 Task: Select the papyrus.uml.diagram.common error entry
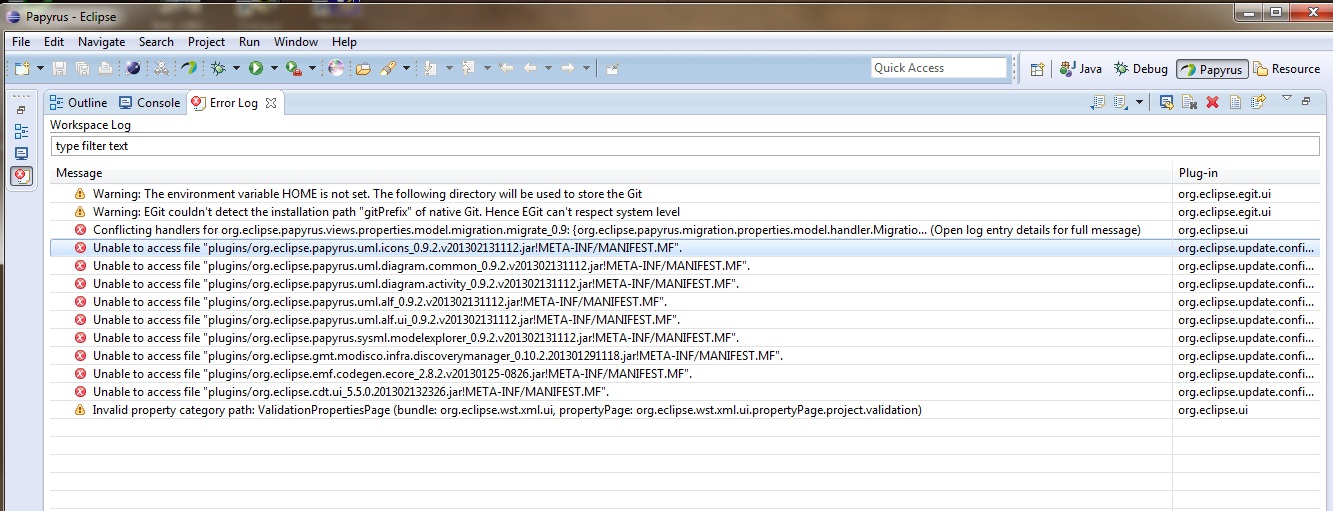click(x=685, y=266)
